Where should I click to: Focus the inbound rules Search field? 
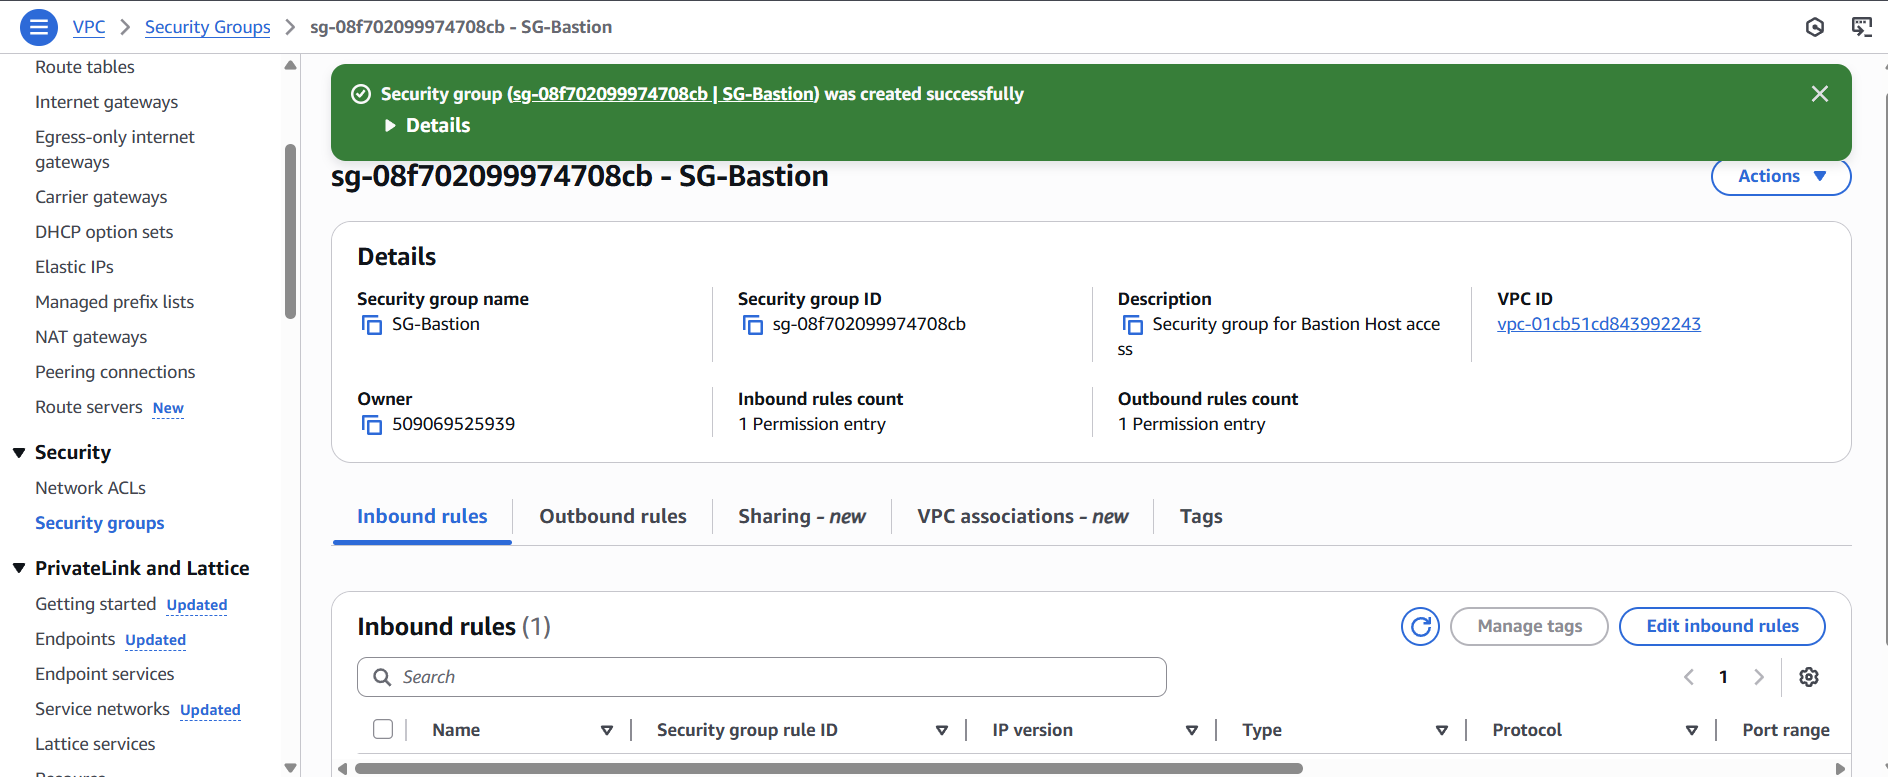[x=762, y=677]
